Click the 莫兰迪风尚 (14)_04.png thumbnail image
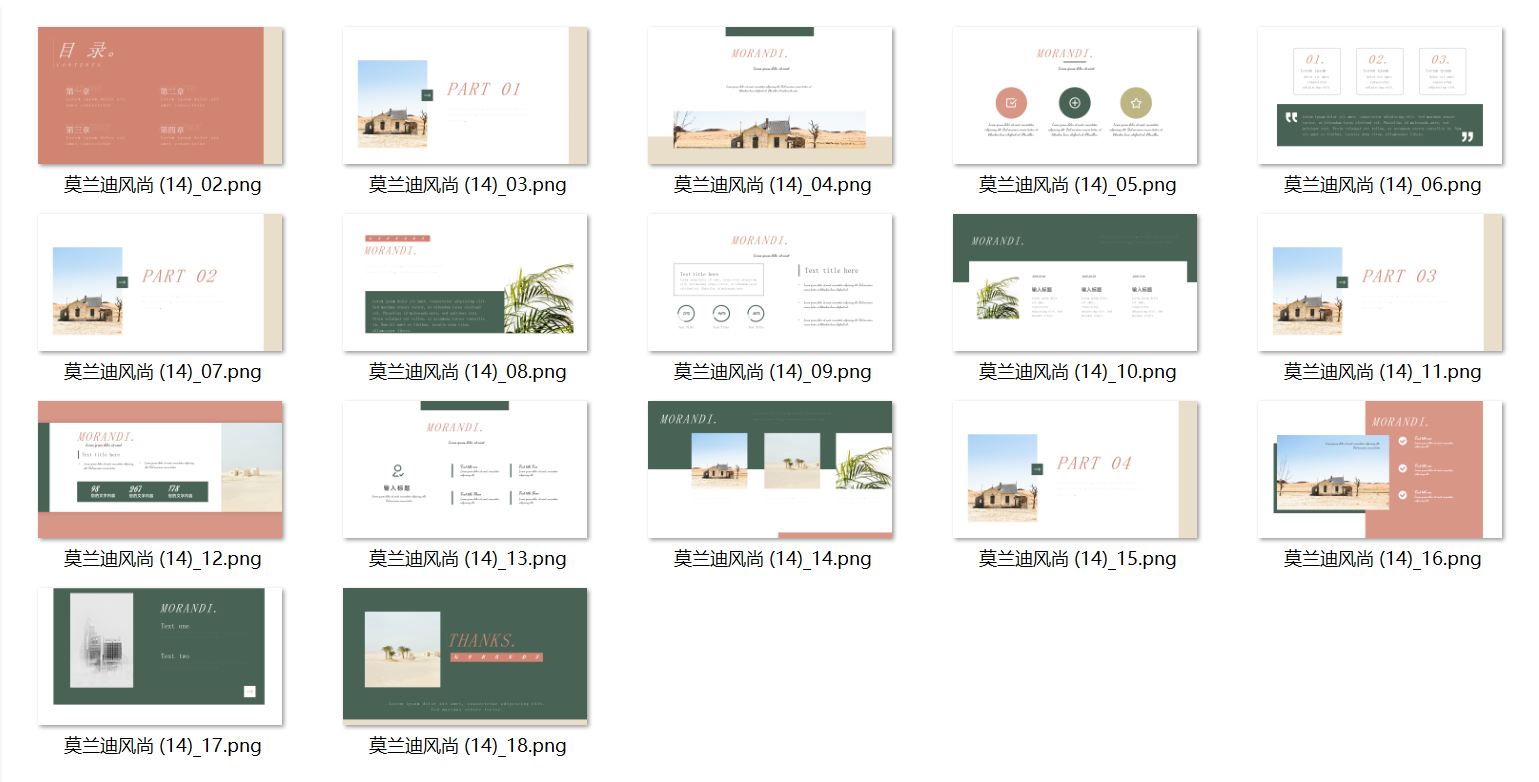 [x=770, y=96]
